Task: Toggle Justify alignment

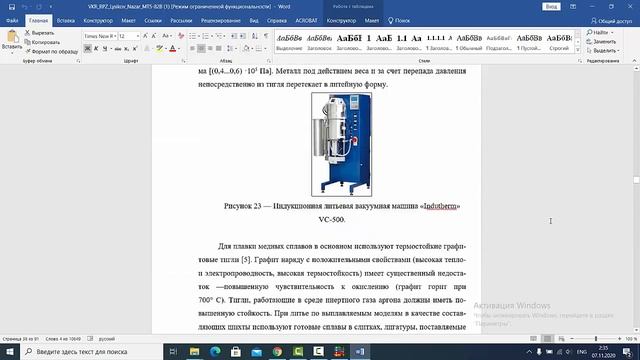Action: point(219,49)
